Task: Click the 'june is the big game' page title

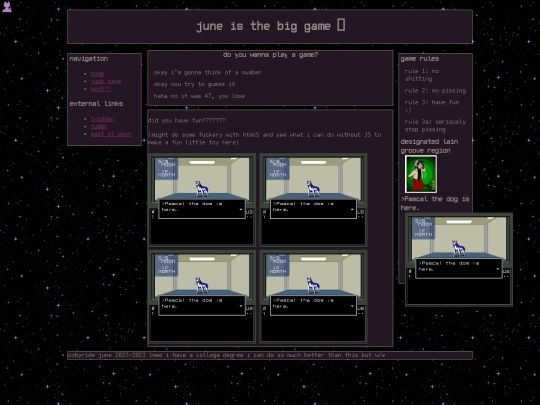Action: tap(270, 26)
